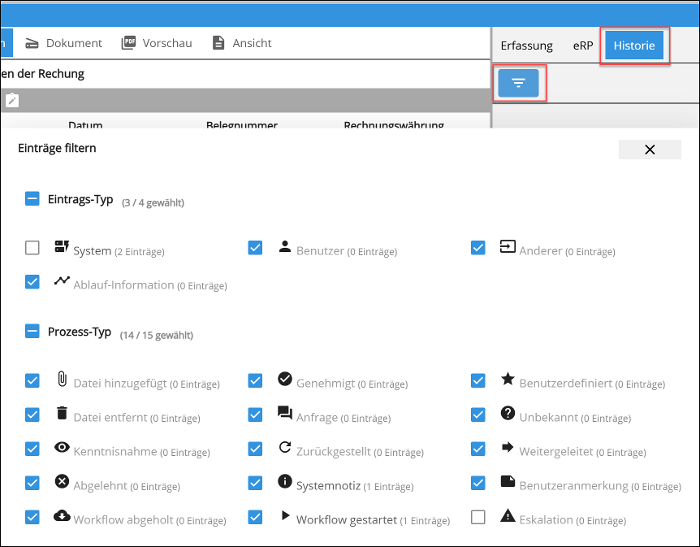Click the Dokument scanner icon
The image size is (700, 547).
pos(32,43)
